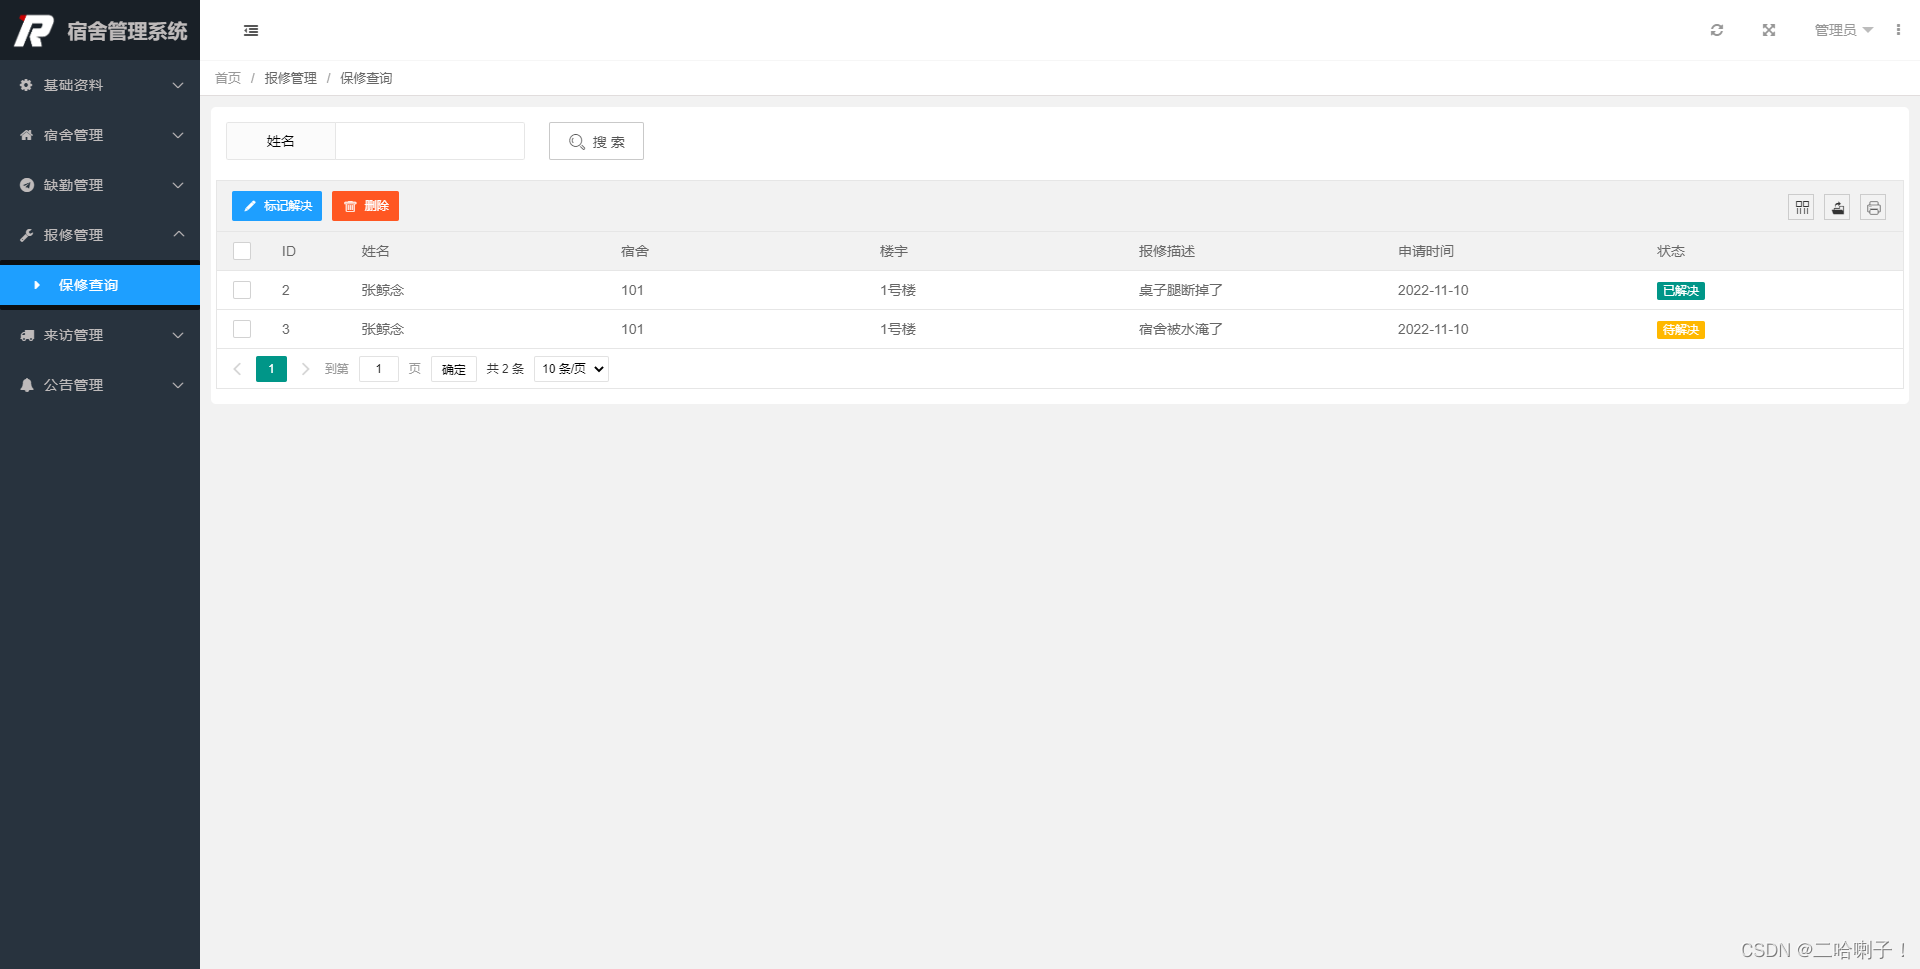Open the 10 条/页 page size dropdown

coord(572,369)
